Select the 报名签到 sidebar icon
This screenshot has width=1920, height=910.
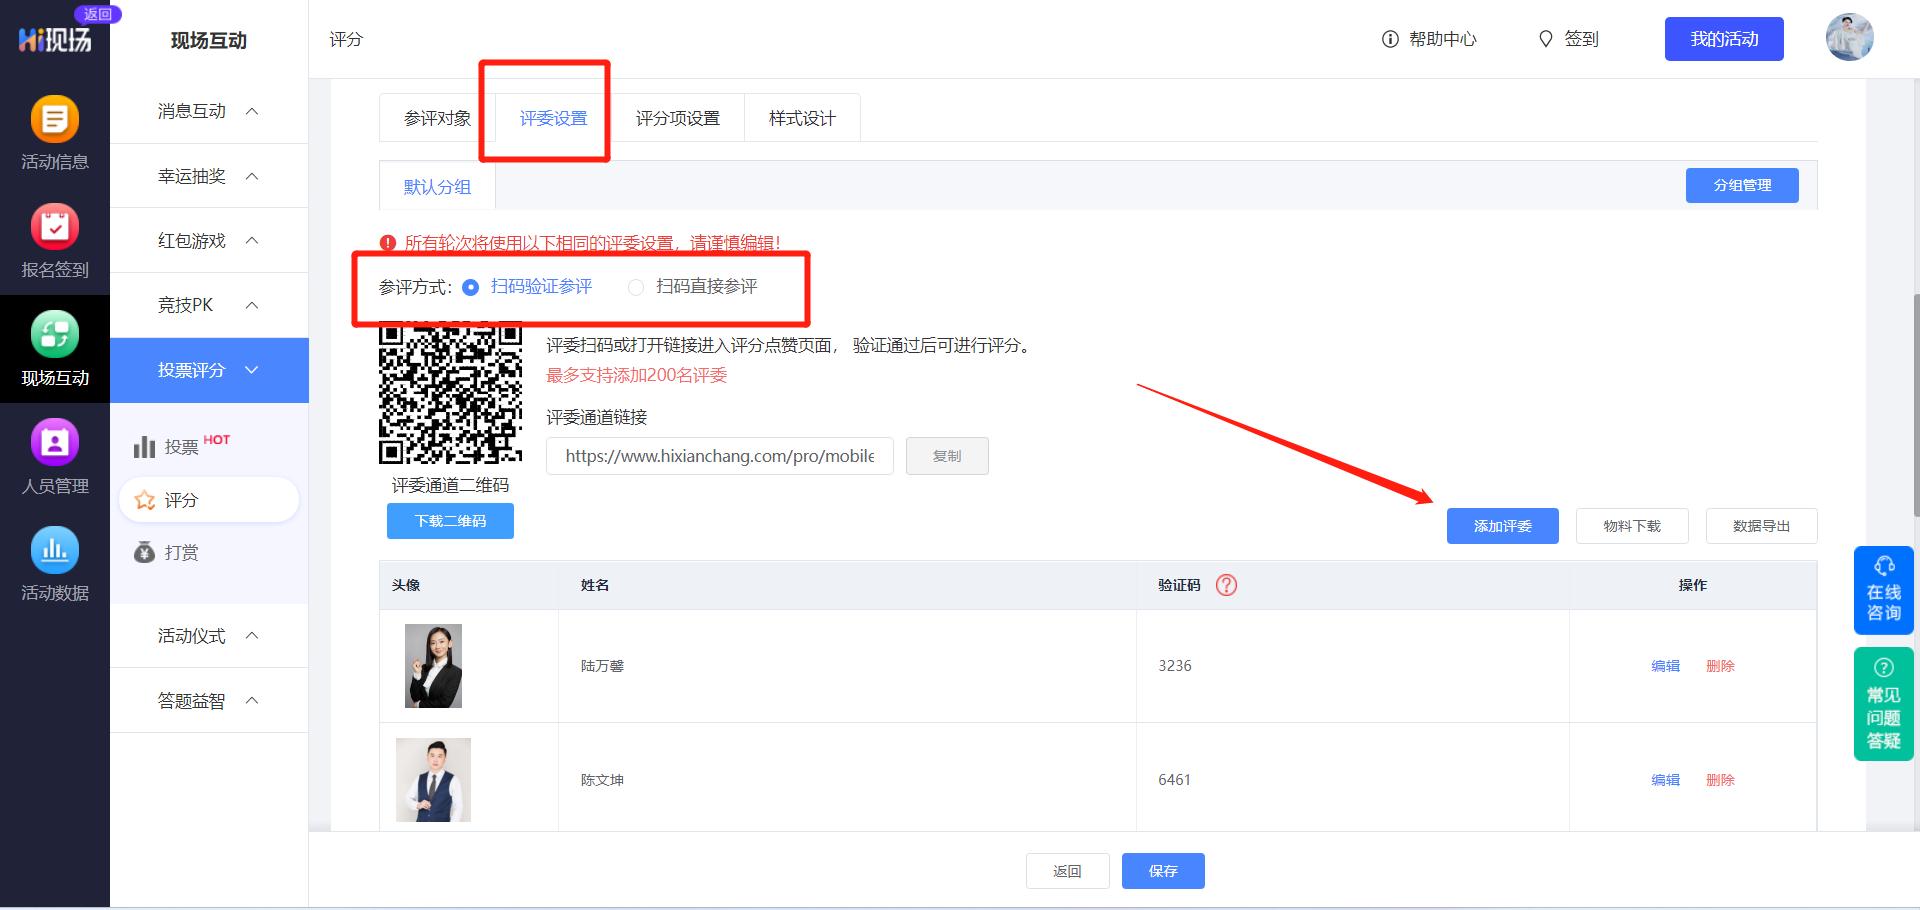55,240
